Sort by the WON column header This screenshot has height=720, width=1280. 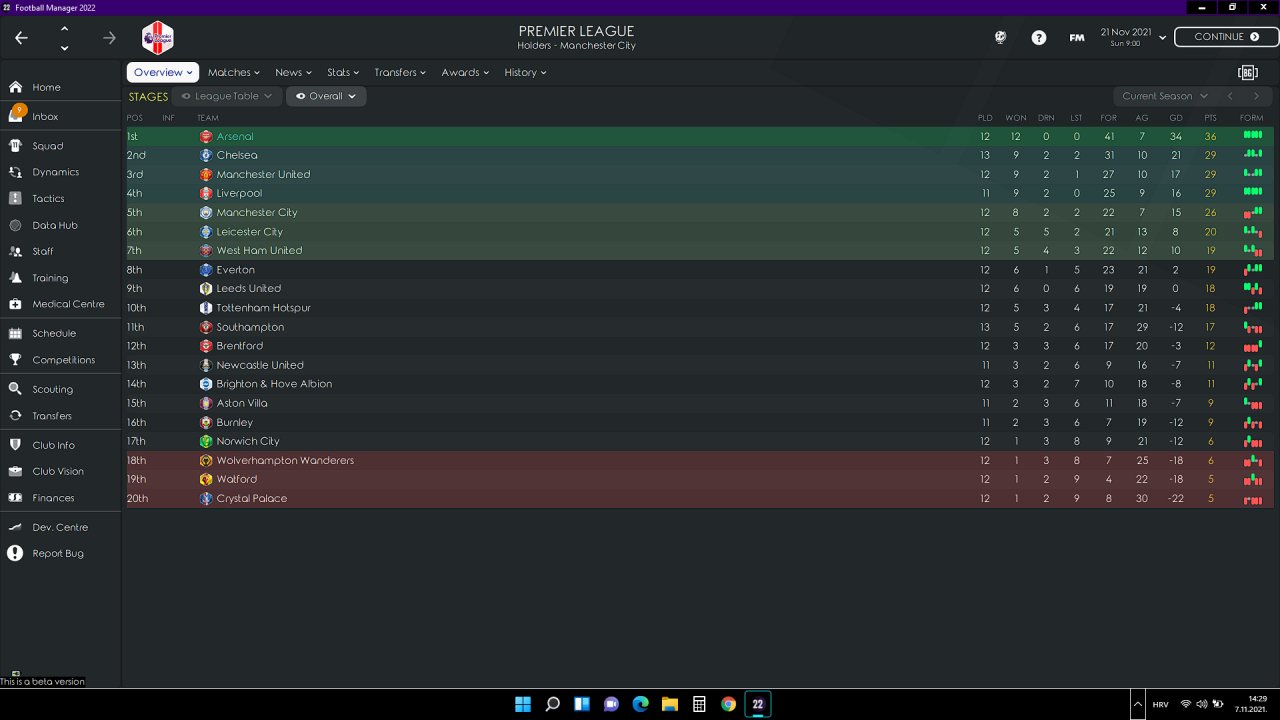point(1016,118)
